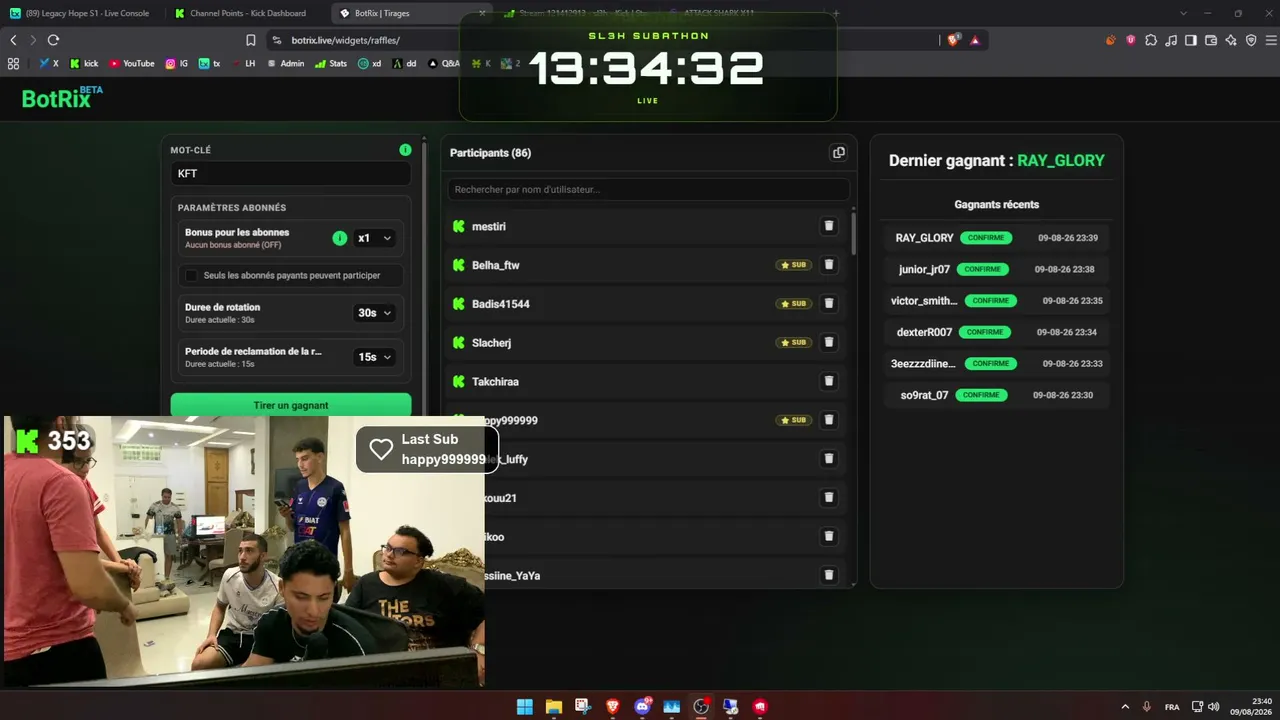Open the Brave Wallet icon

[1211, 40]
